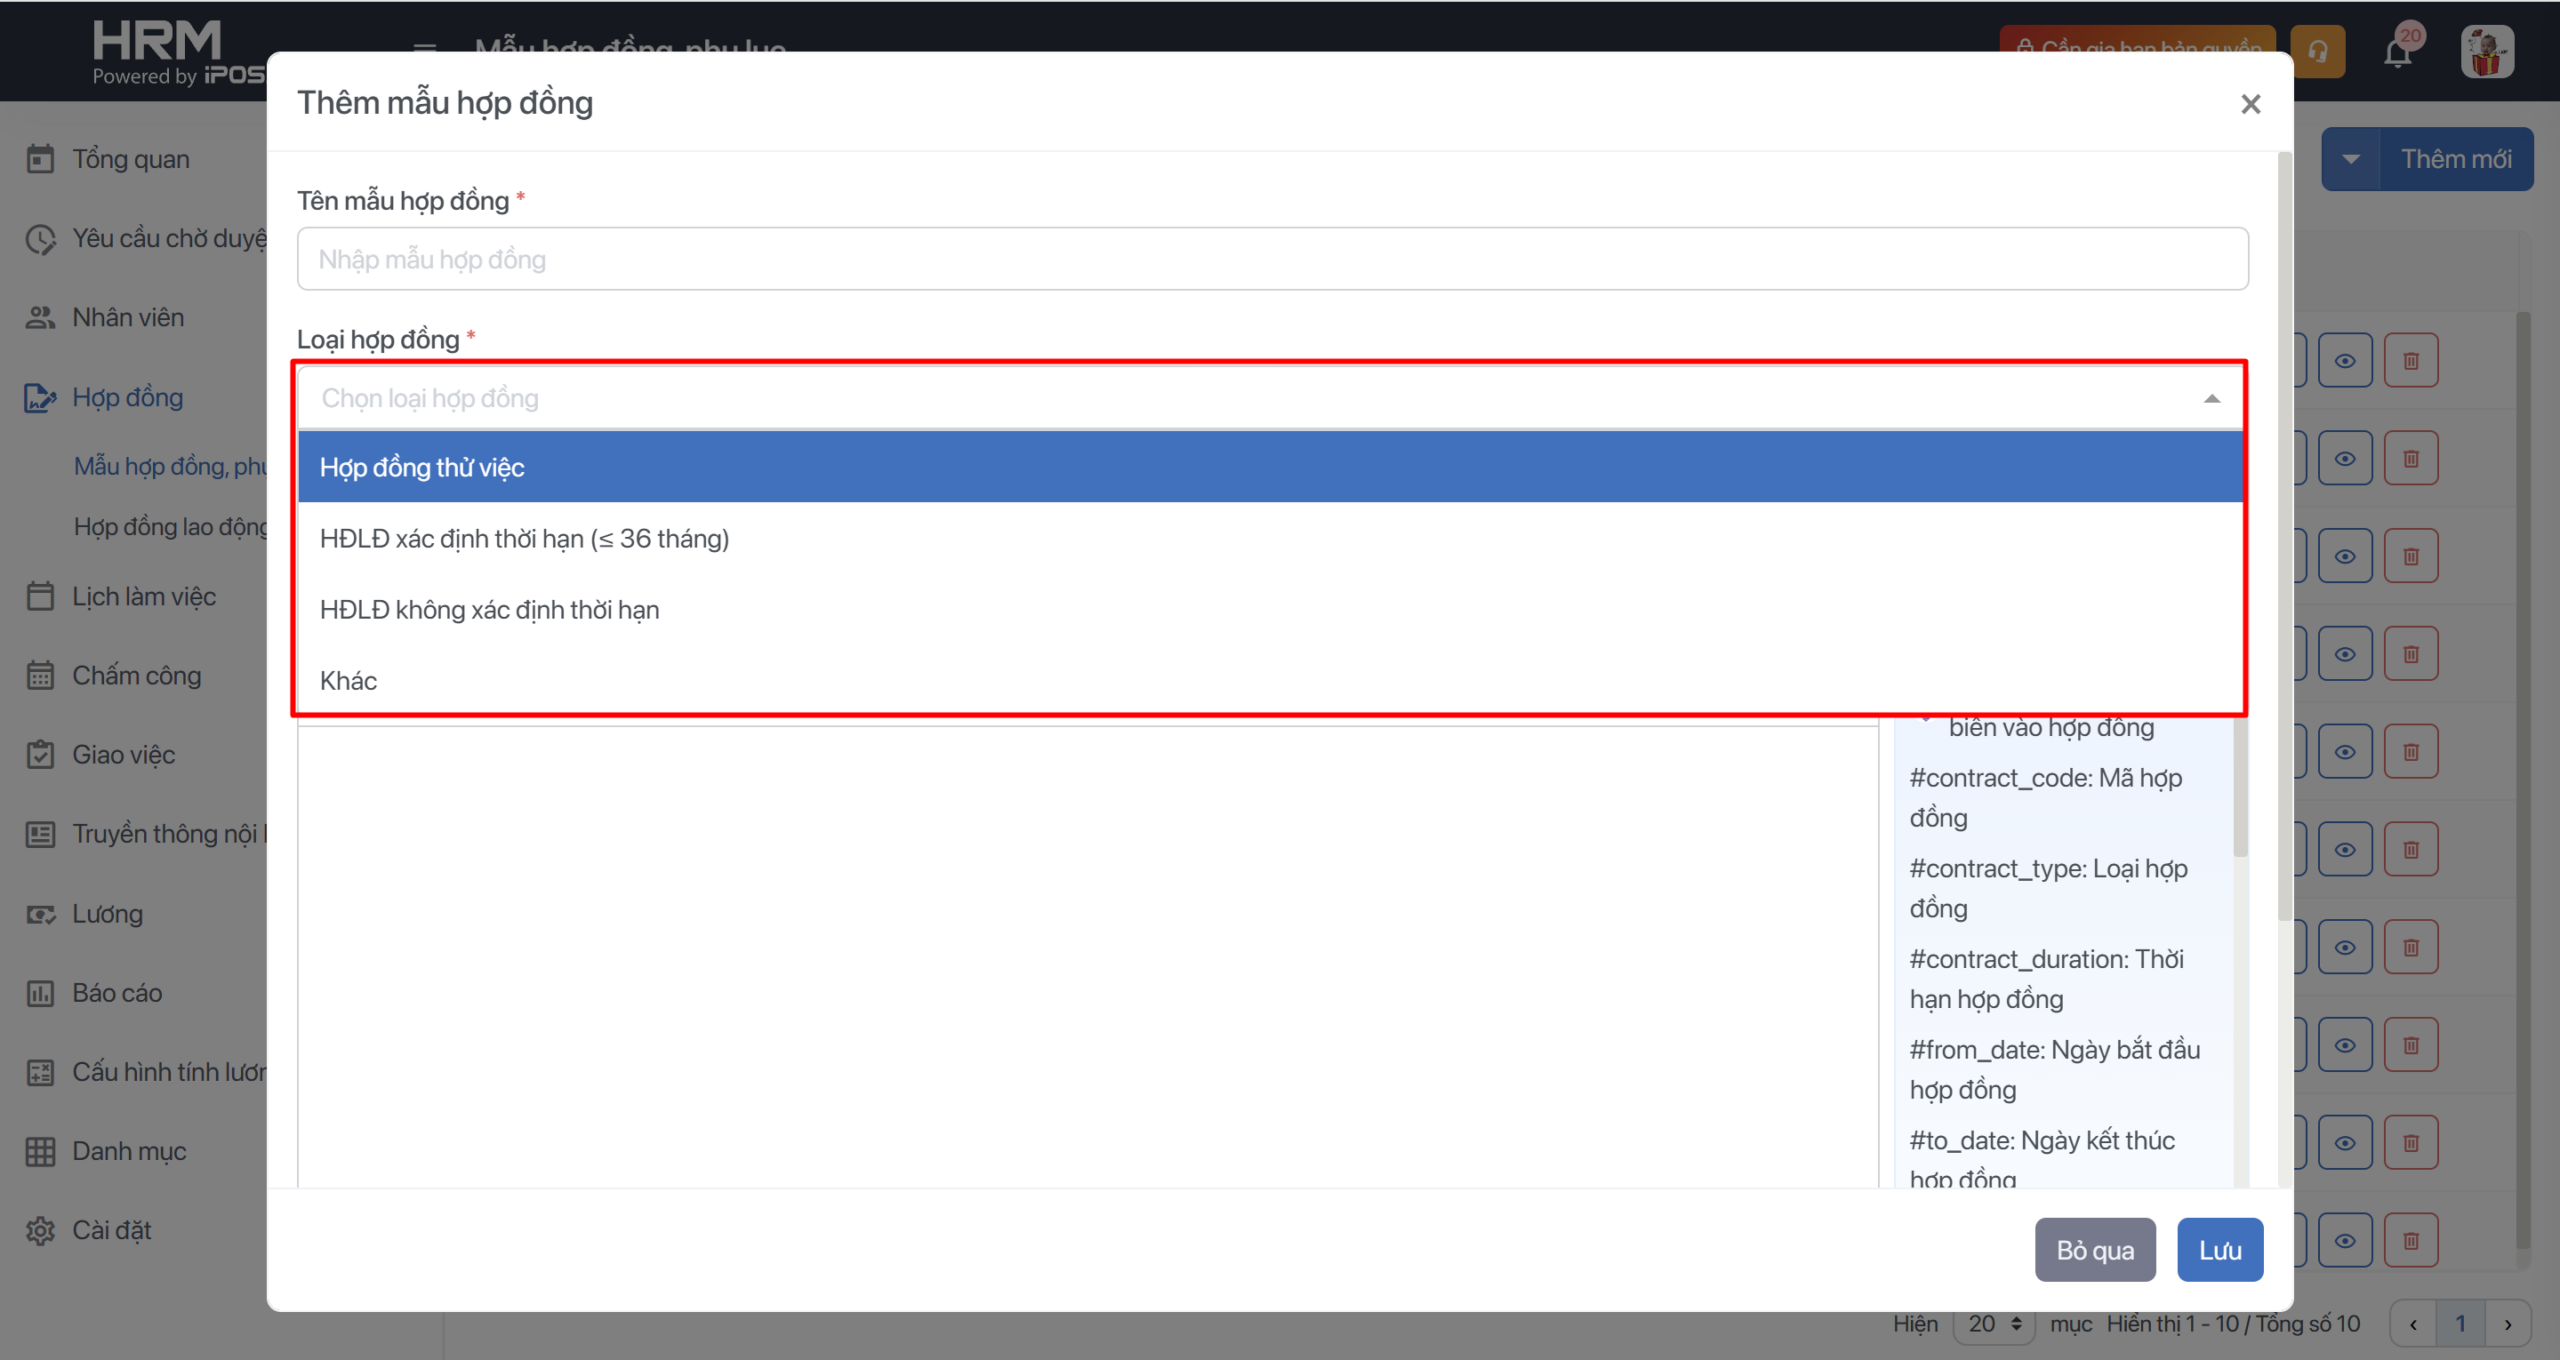2560x1360 pixels.
Task: Click the Lương money icon
Action: click(40, 914)
